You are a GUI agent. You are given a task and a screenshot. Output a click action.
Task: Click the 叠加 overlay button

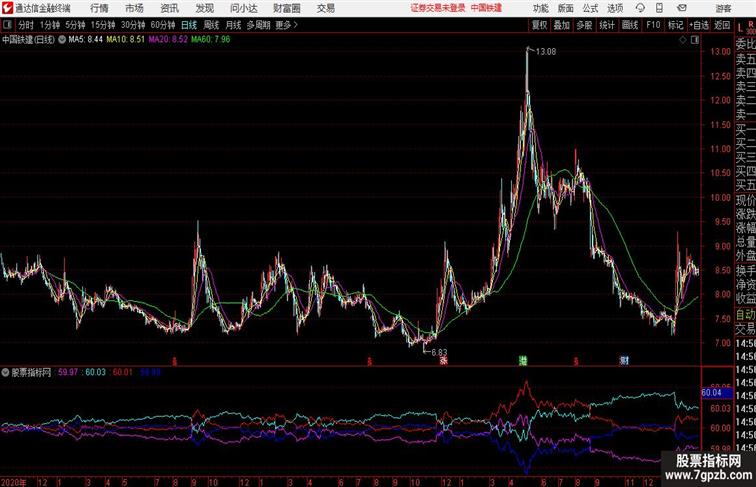pos(562,25)
